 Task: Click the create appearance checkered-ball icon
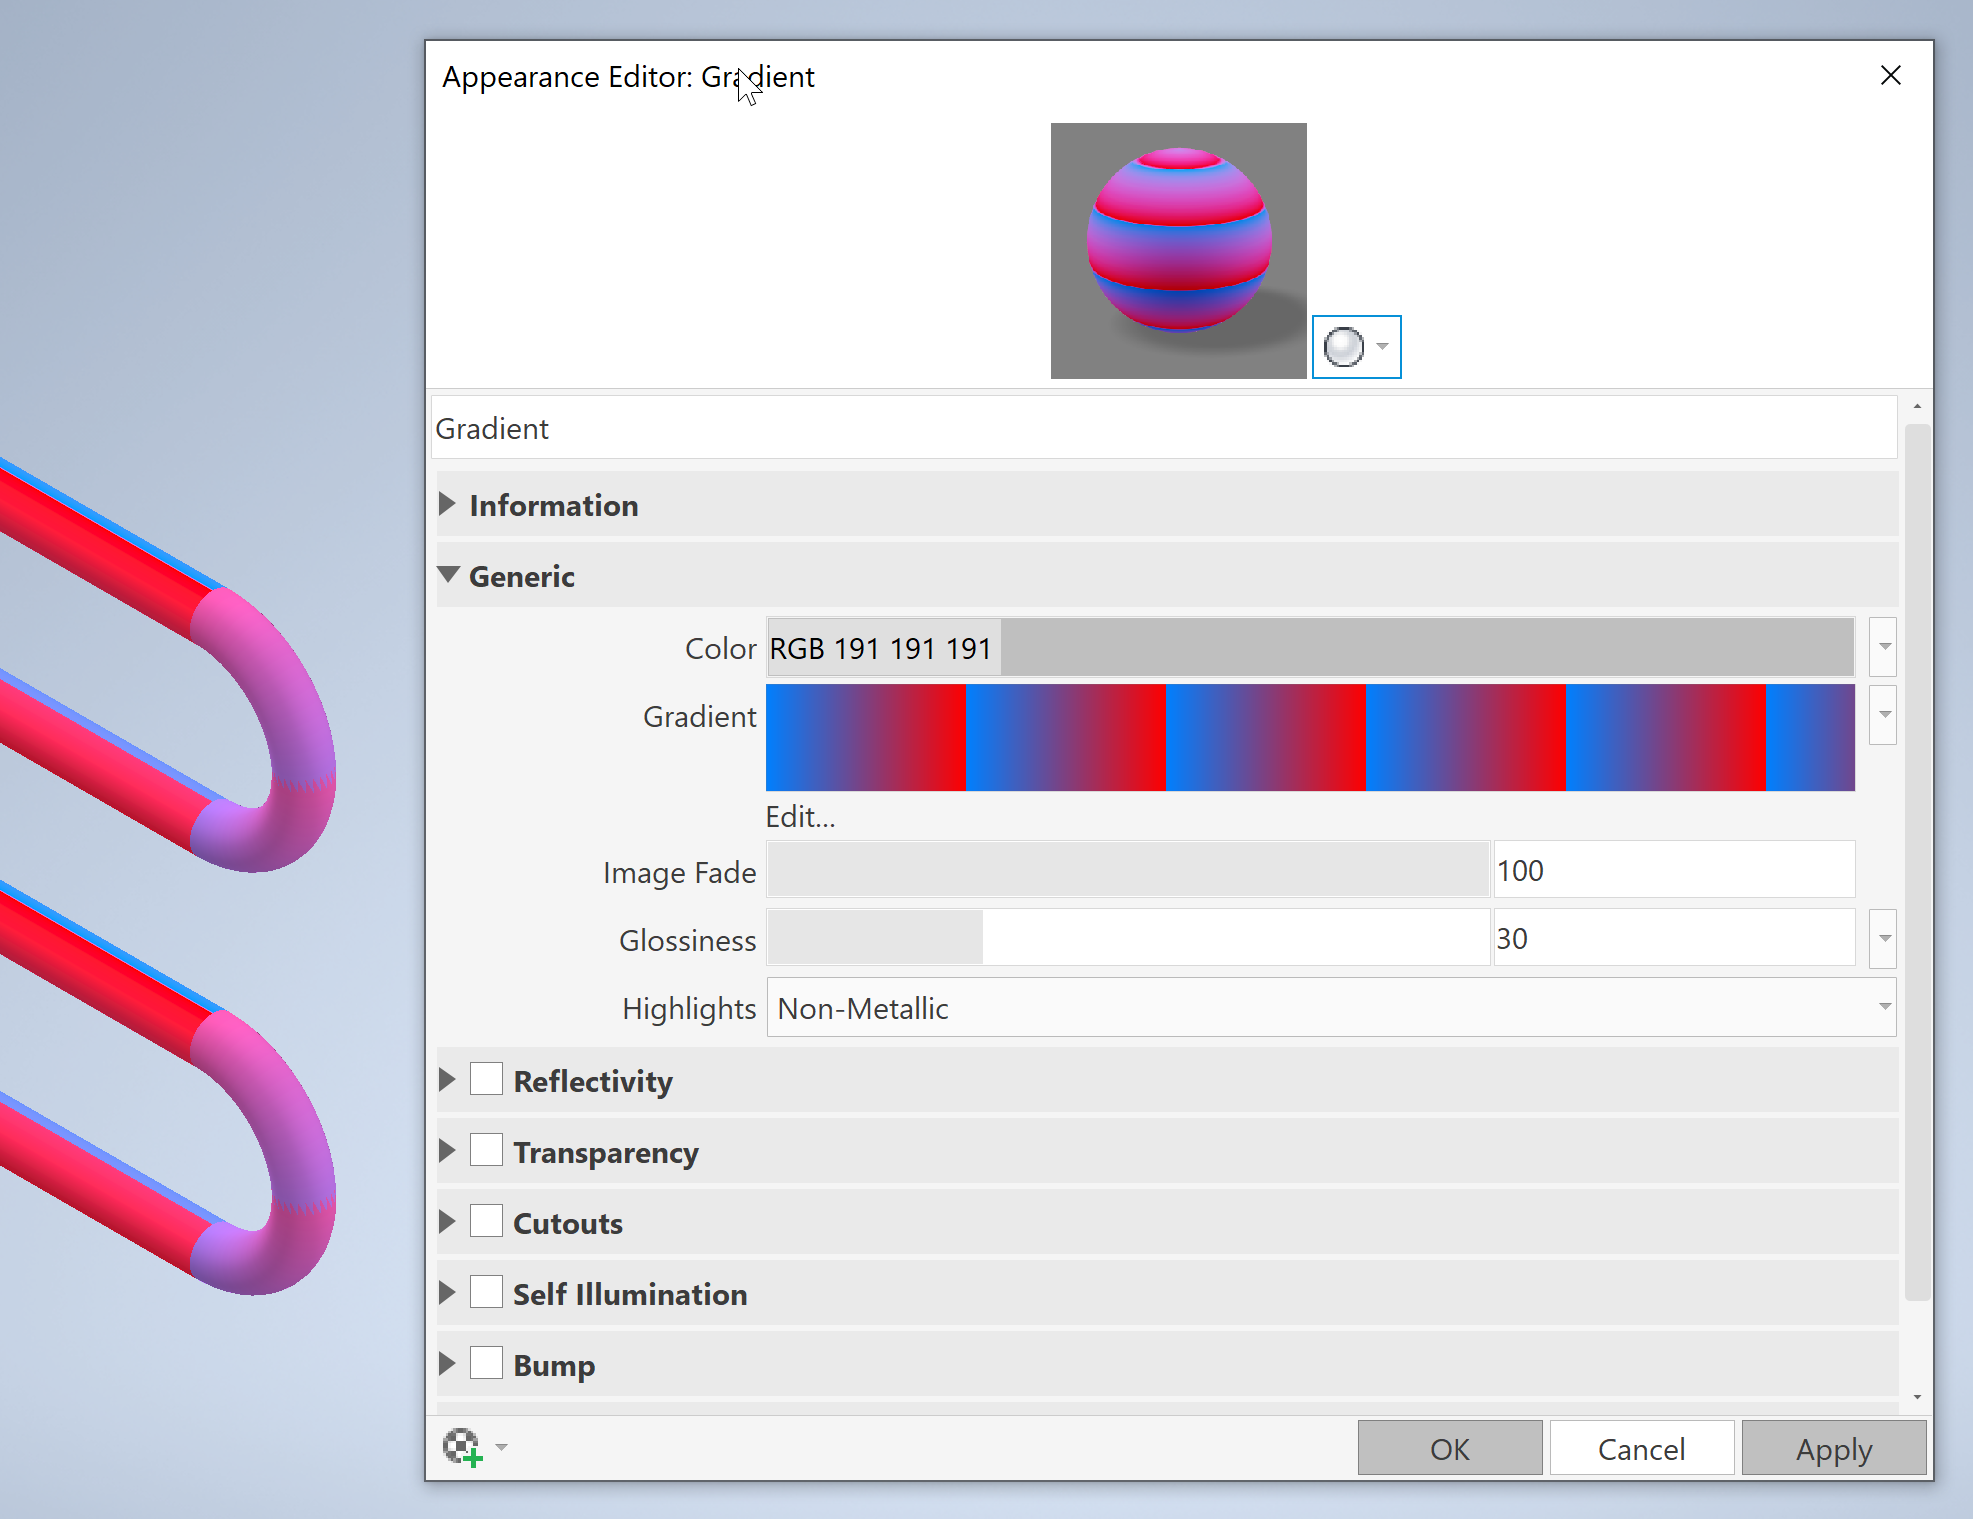(462, 1446)
